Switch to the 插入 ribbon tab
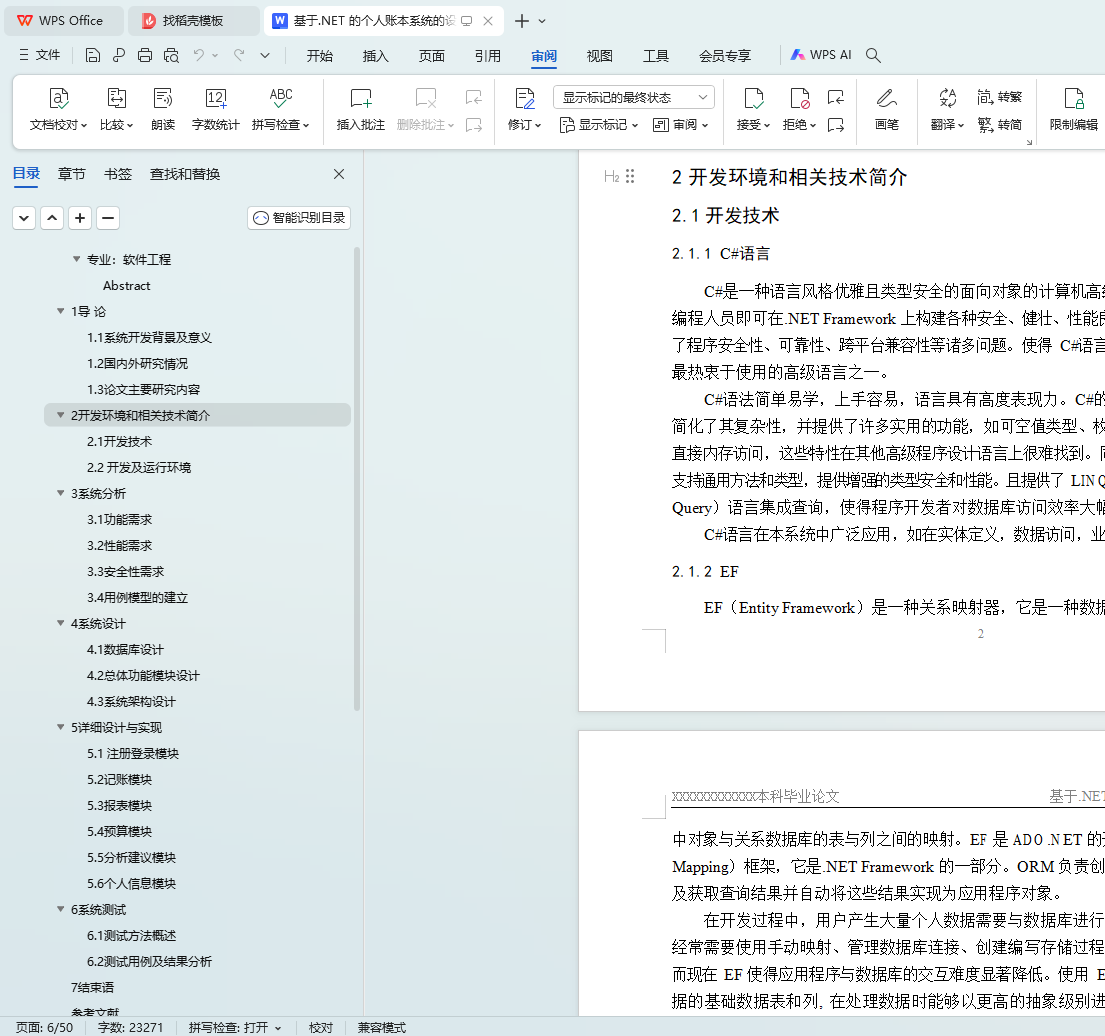Image resolution: width=1105 pixels, height=1036 pixels. coord(376,56)
